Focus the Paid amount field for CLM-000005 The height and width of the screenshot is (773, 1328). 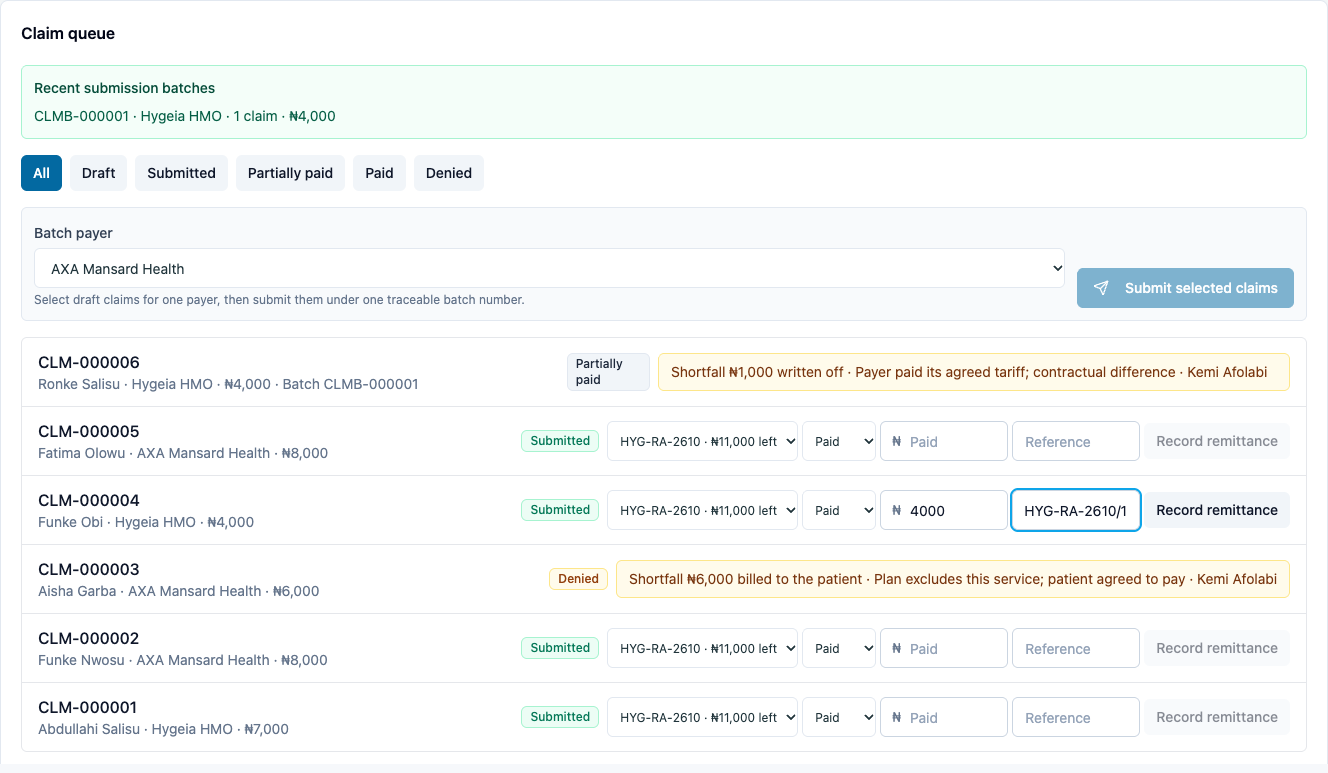[x=943, y=441]
